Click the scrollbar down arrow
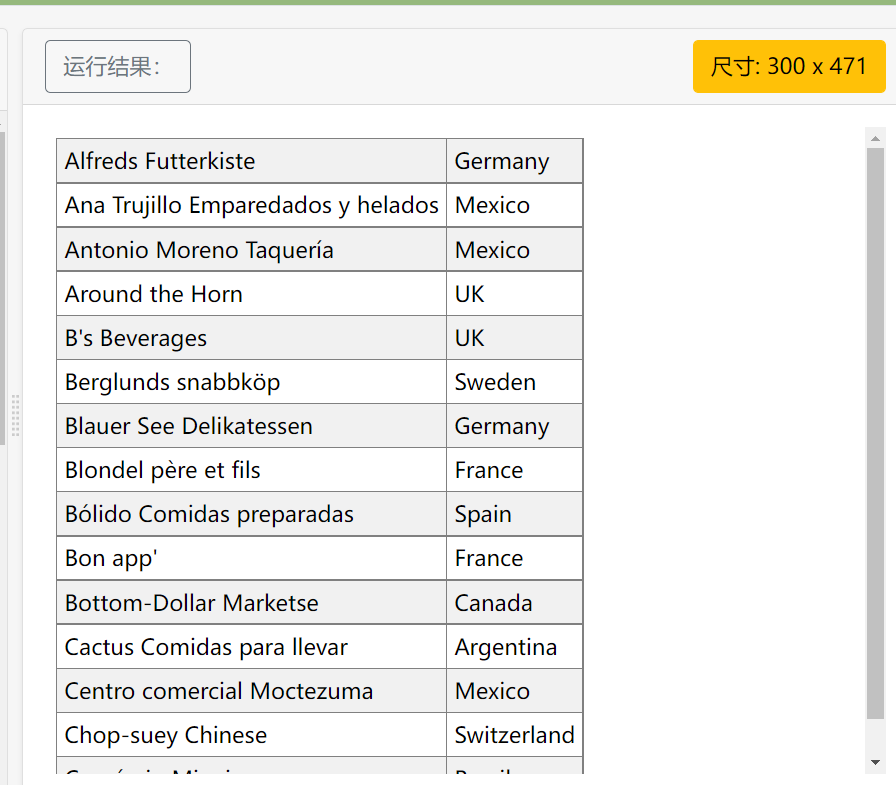 point(876,762)
